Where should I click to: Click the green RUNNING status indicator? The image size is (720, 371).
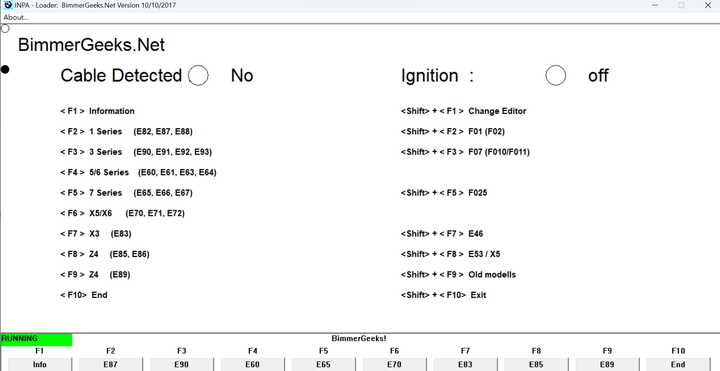tap(37, 339)
